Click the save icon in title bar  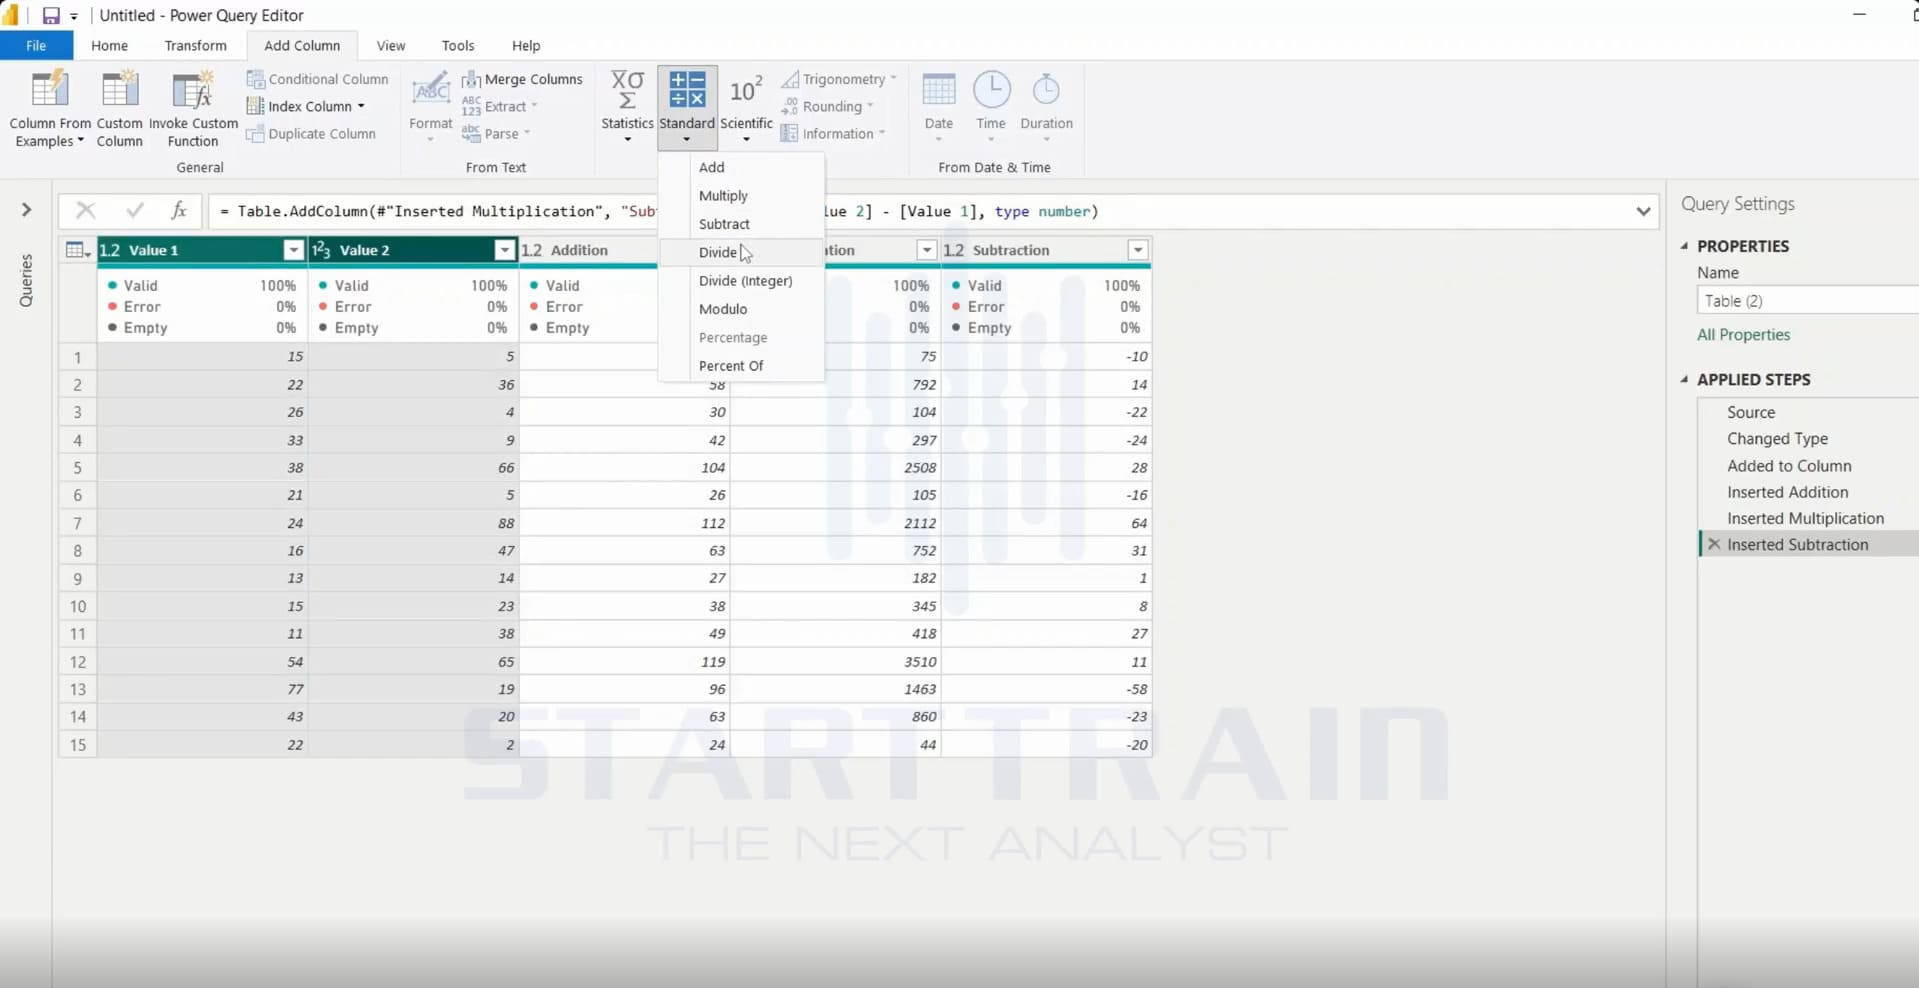pyautogui.click(x=51, y=16)
